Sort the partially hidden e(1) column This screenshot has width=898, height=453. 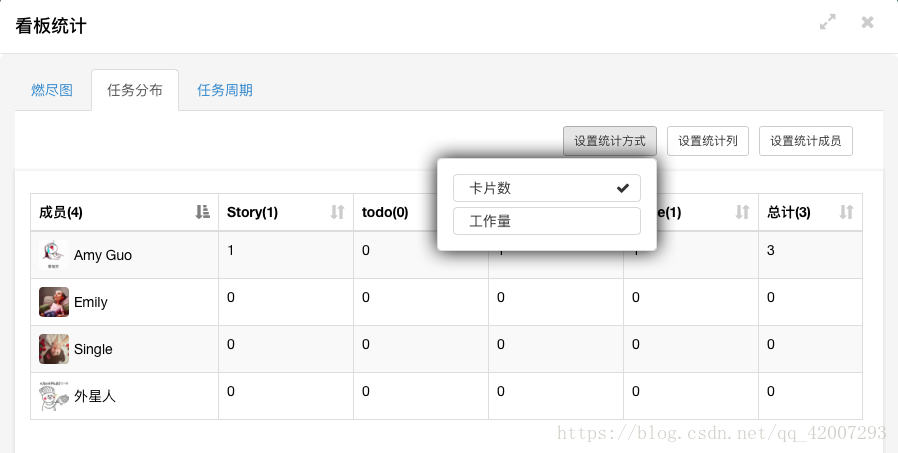pos(742,212)
